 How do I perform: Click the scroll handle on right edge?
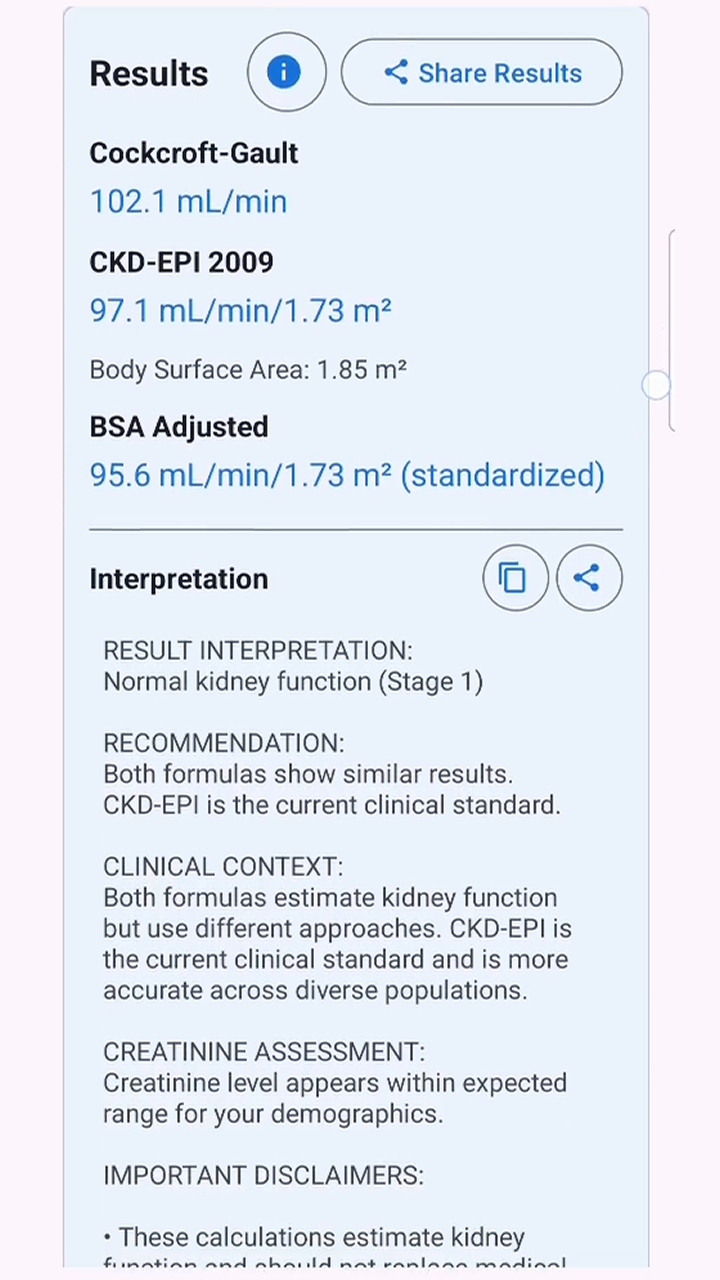pos(656,385)
